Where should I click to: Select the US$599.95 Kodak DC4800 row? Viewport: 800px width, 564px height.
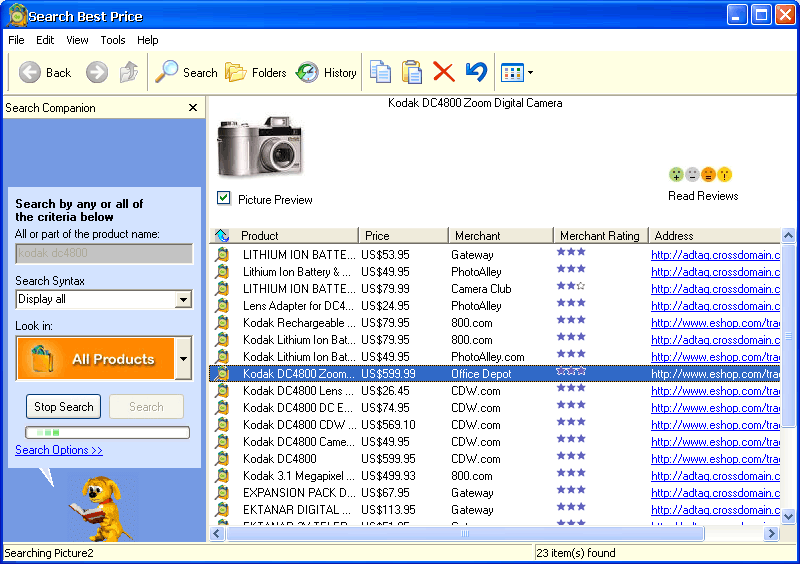point(495,458)
